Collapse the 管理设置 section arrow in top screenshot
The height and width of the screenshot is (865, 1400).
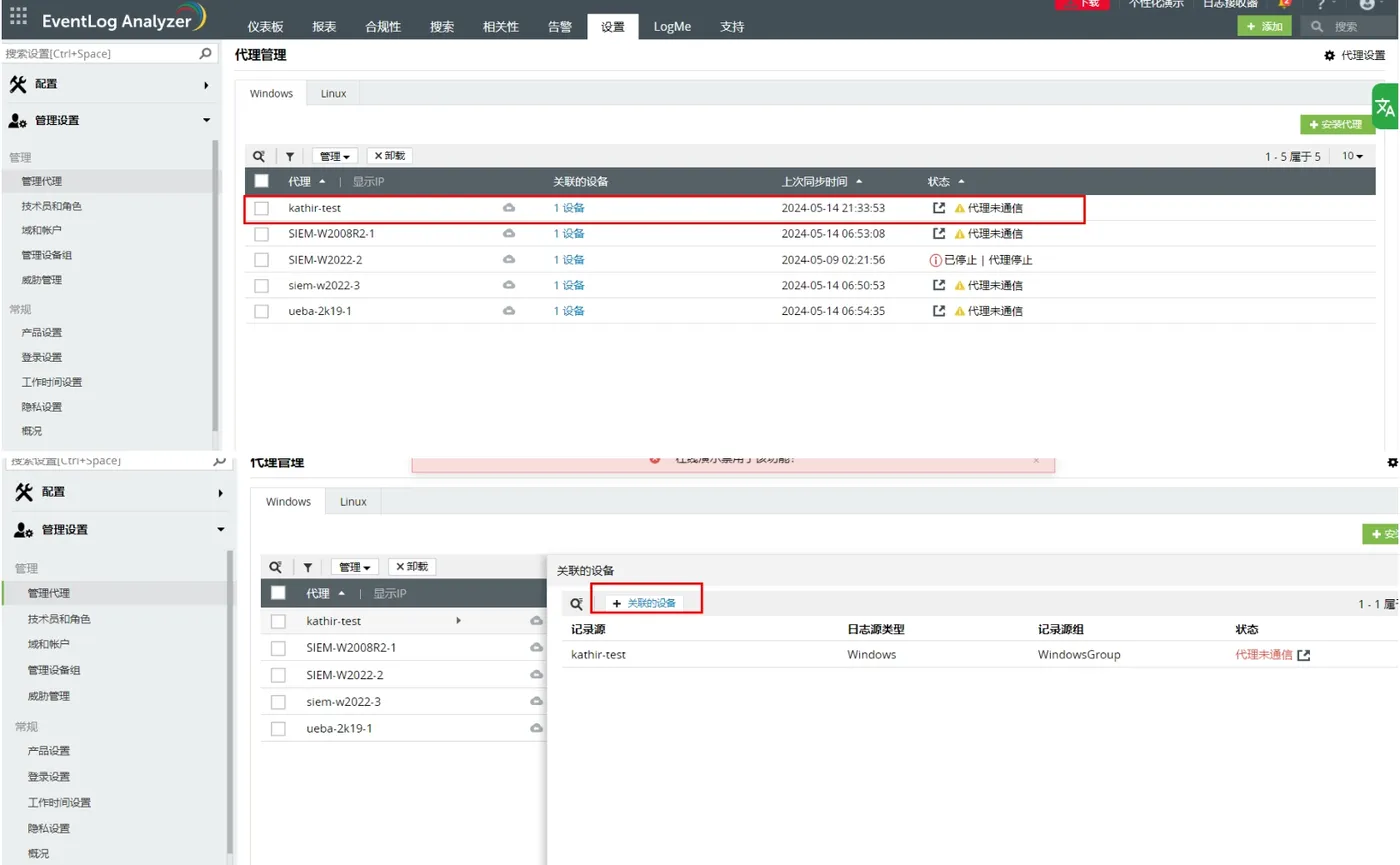(x=207, y=120)
